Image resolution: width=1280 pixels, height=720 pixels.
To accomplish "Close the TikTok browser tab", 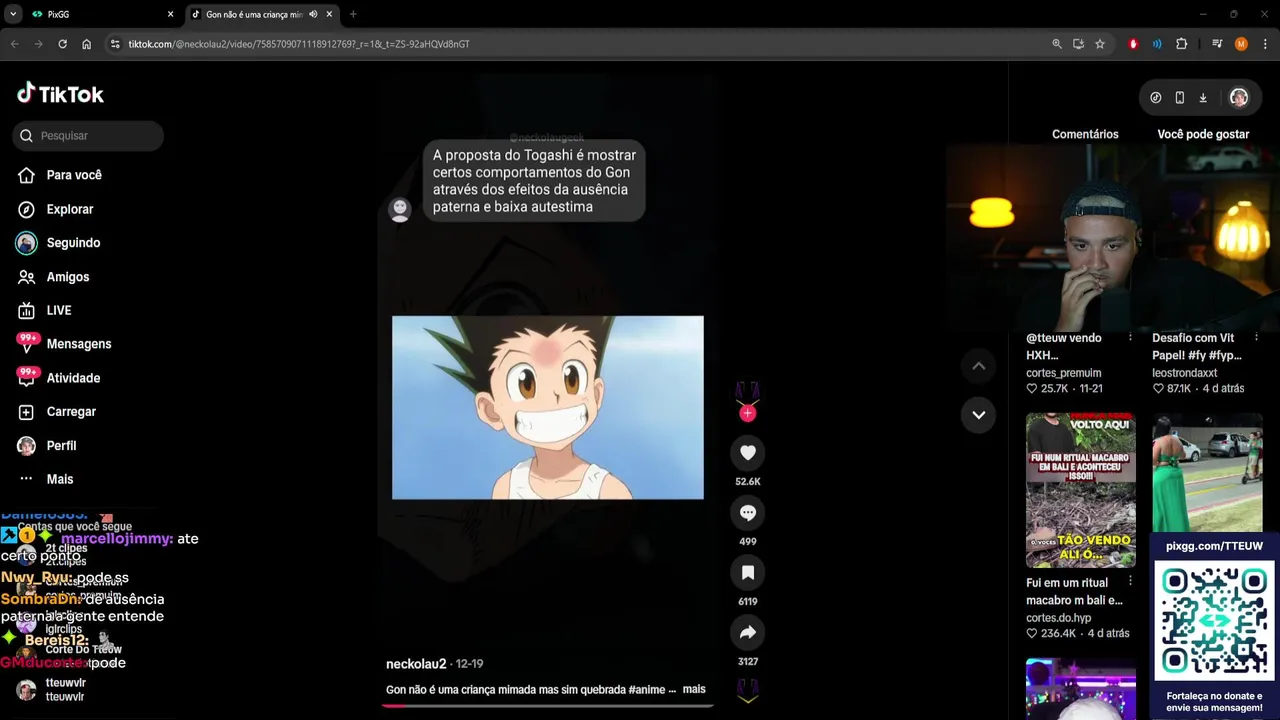I will pyautogui.click(x=330, y=15).
